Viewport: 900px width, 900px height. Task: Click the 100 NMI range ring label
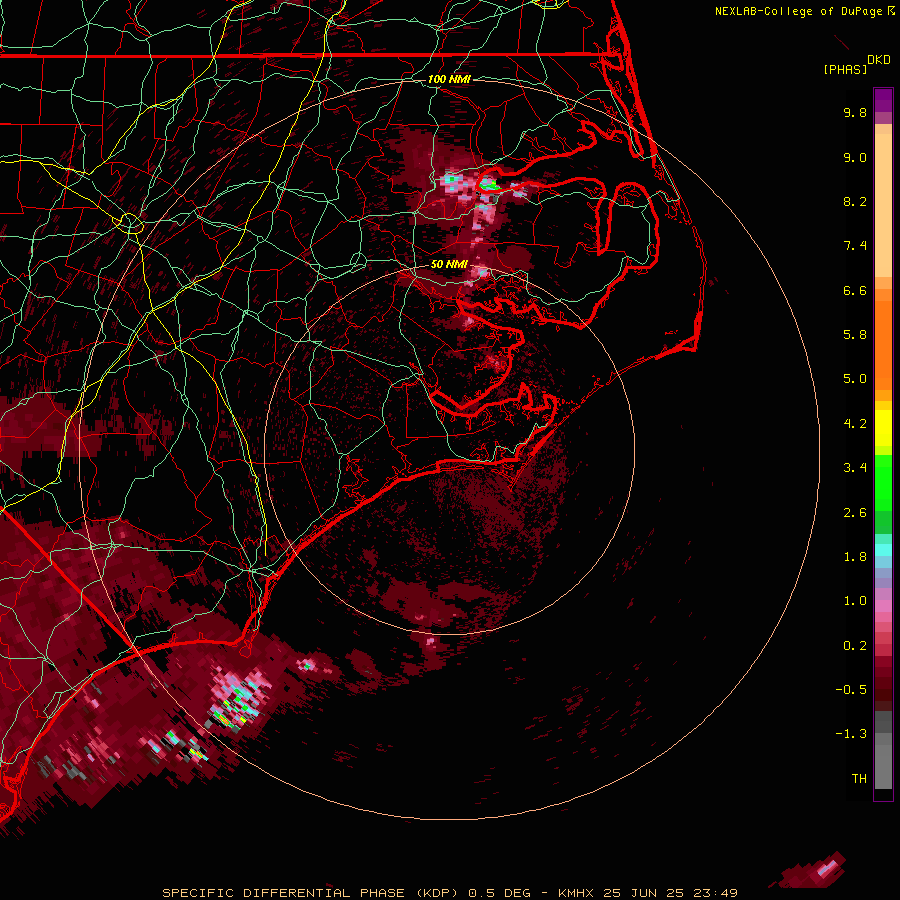point(449,79)
